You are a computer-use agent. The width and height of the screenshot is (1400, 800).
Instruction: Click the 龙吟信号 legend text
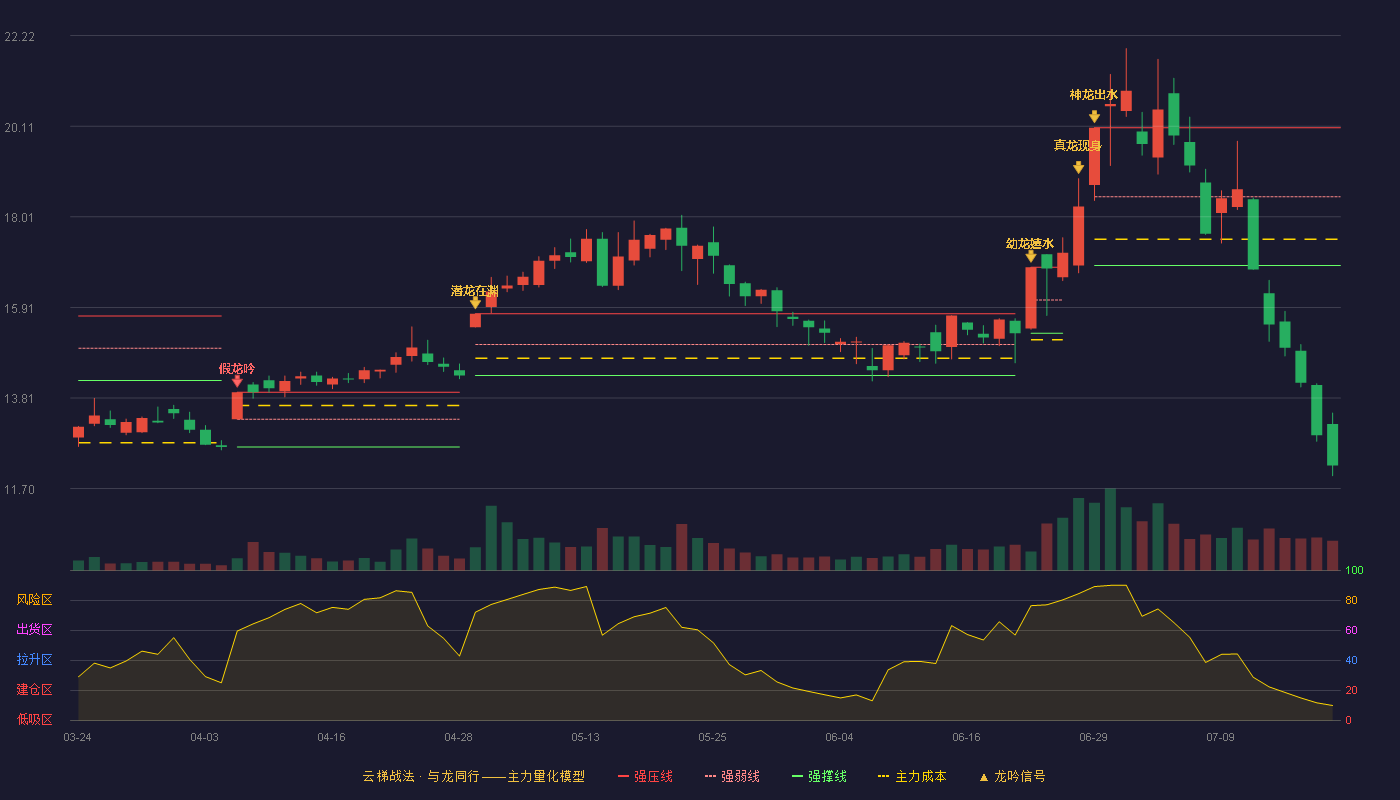point(1020,776)
